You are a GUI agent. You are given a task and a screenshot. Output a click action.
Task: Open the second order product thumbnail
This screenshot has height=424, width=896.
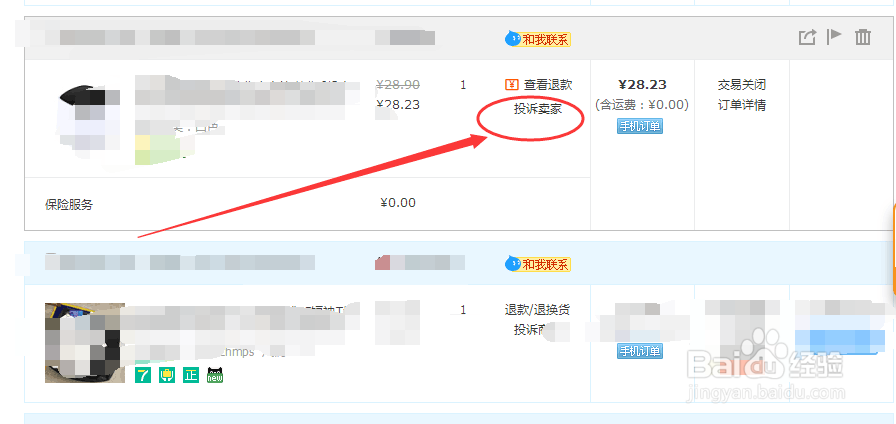click(85, 343)
